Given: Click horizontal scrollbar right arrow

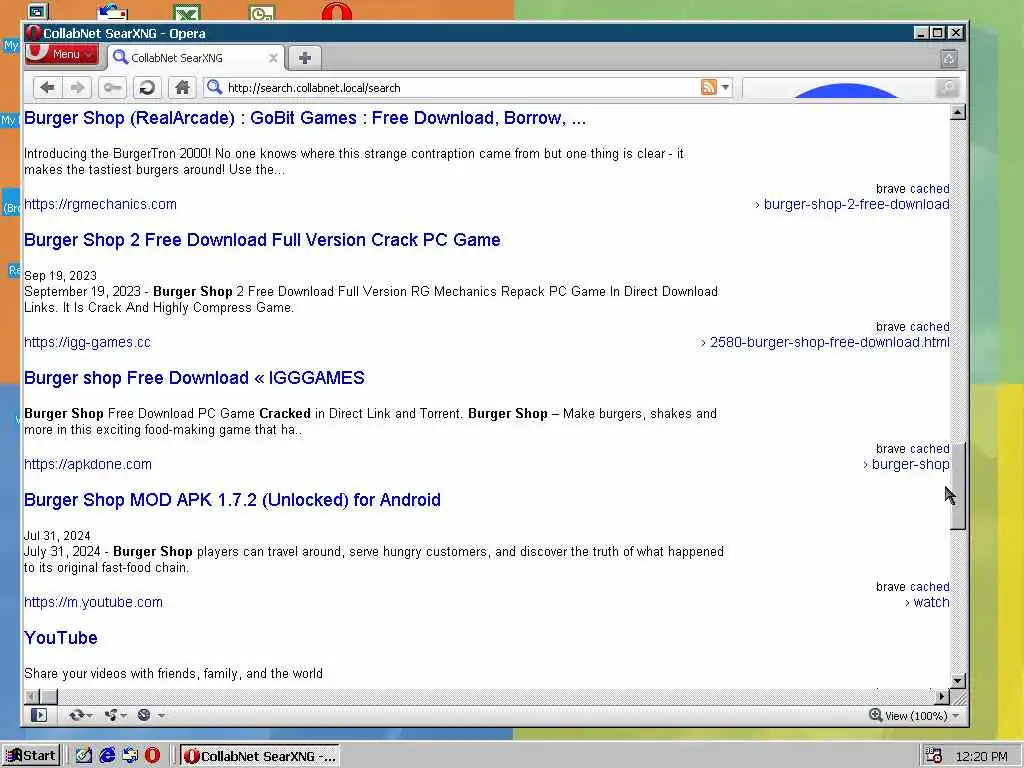Looking at the screenshot, I should click(x=942, y=697).
